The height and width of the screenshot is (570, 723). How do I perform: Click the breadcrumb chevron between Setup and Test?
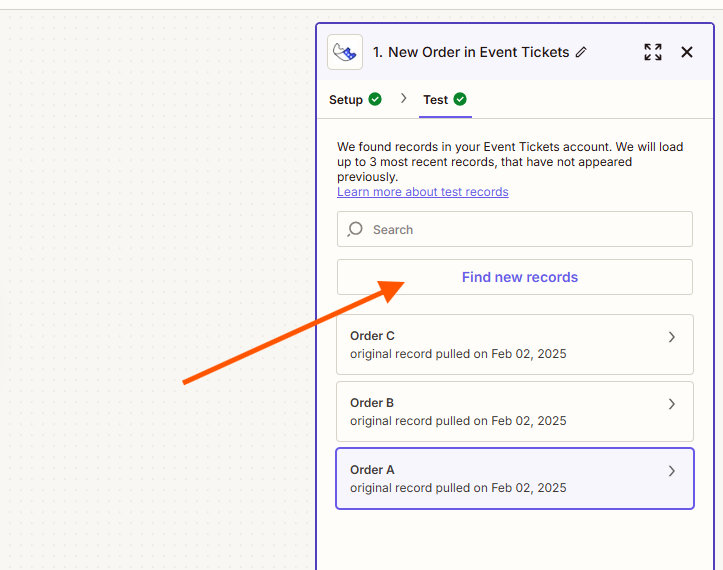click(x=404, y=98)
